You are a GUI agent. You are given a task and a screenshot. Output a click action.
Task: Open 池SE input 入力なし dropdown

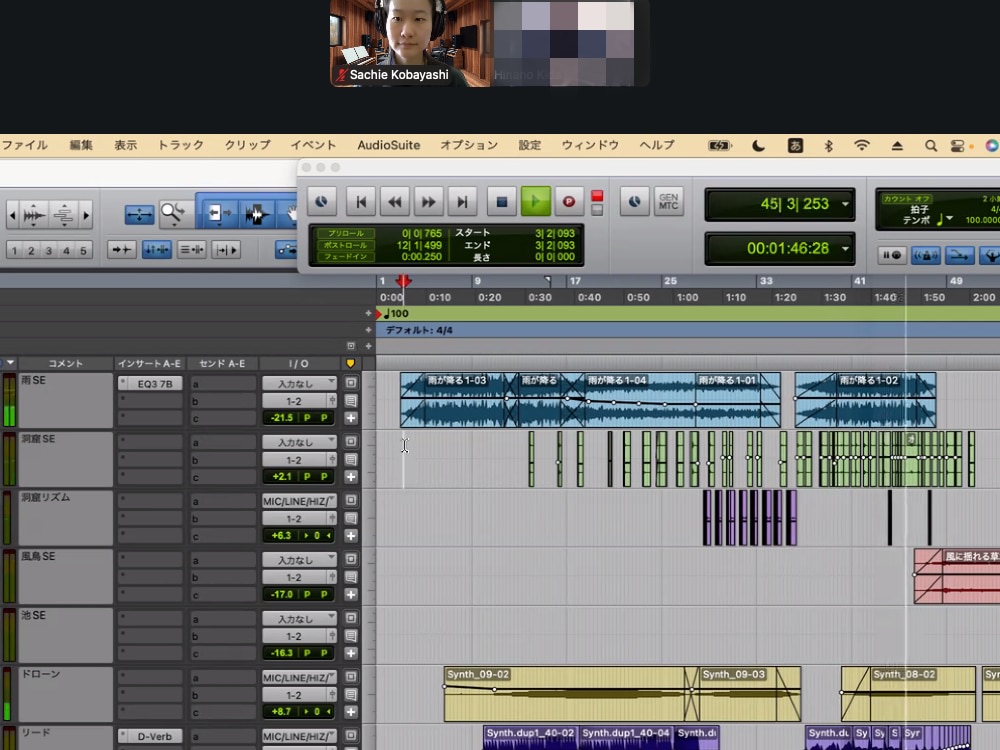[x=299, y=618]
